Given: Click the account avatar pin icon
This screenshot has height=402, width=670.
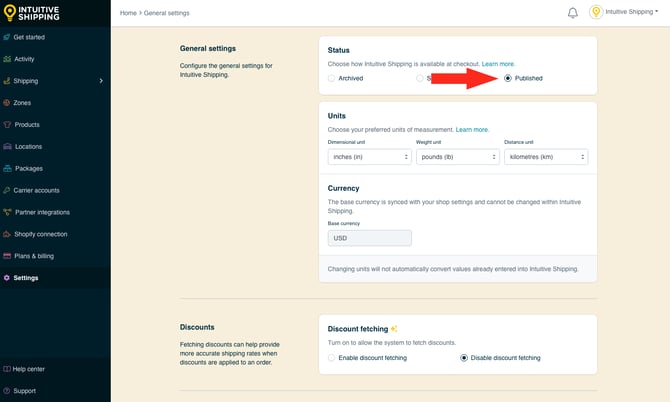Looking at the screenshot, I should tap(596, 12).
